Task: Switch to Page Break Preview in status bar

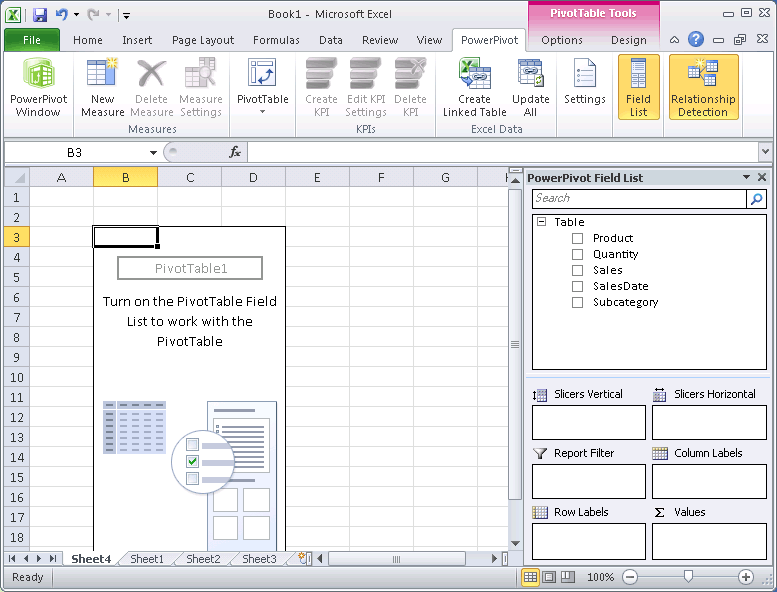Action: coord(568,577)
